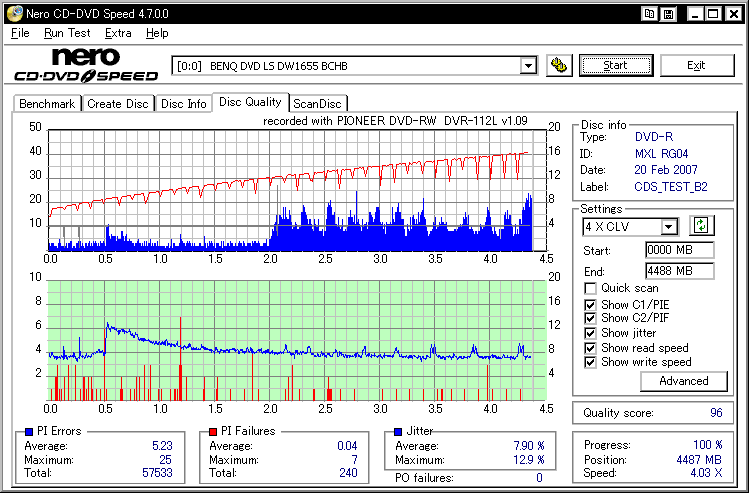Click the date 20 Feb 2007

coord(666,170)
